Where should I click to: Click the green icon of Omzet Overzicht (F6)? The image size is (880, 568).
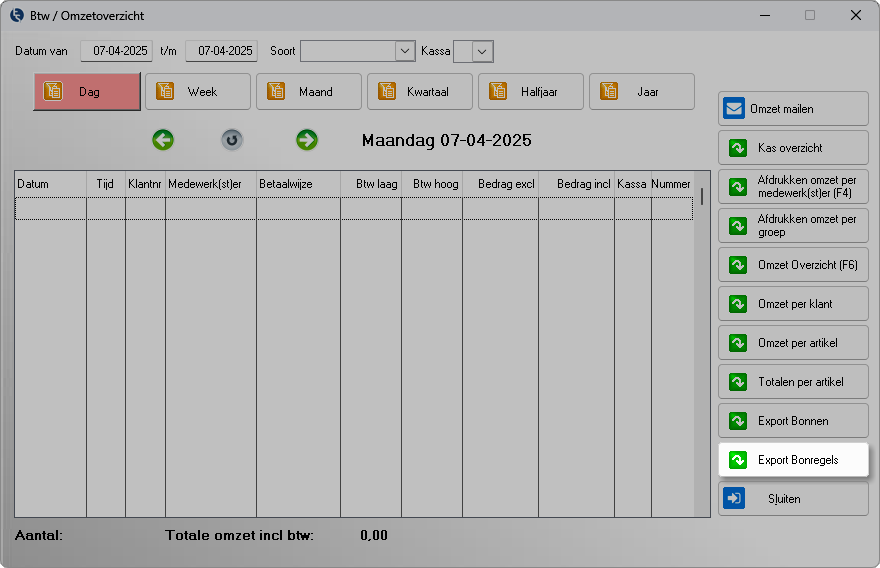pos(738,265)
